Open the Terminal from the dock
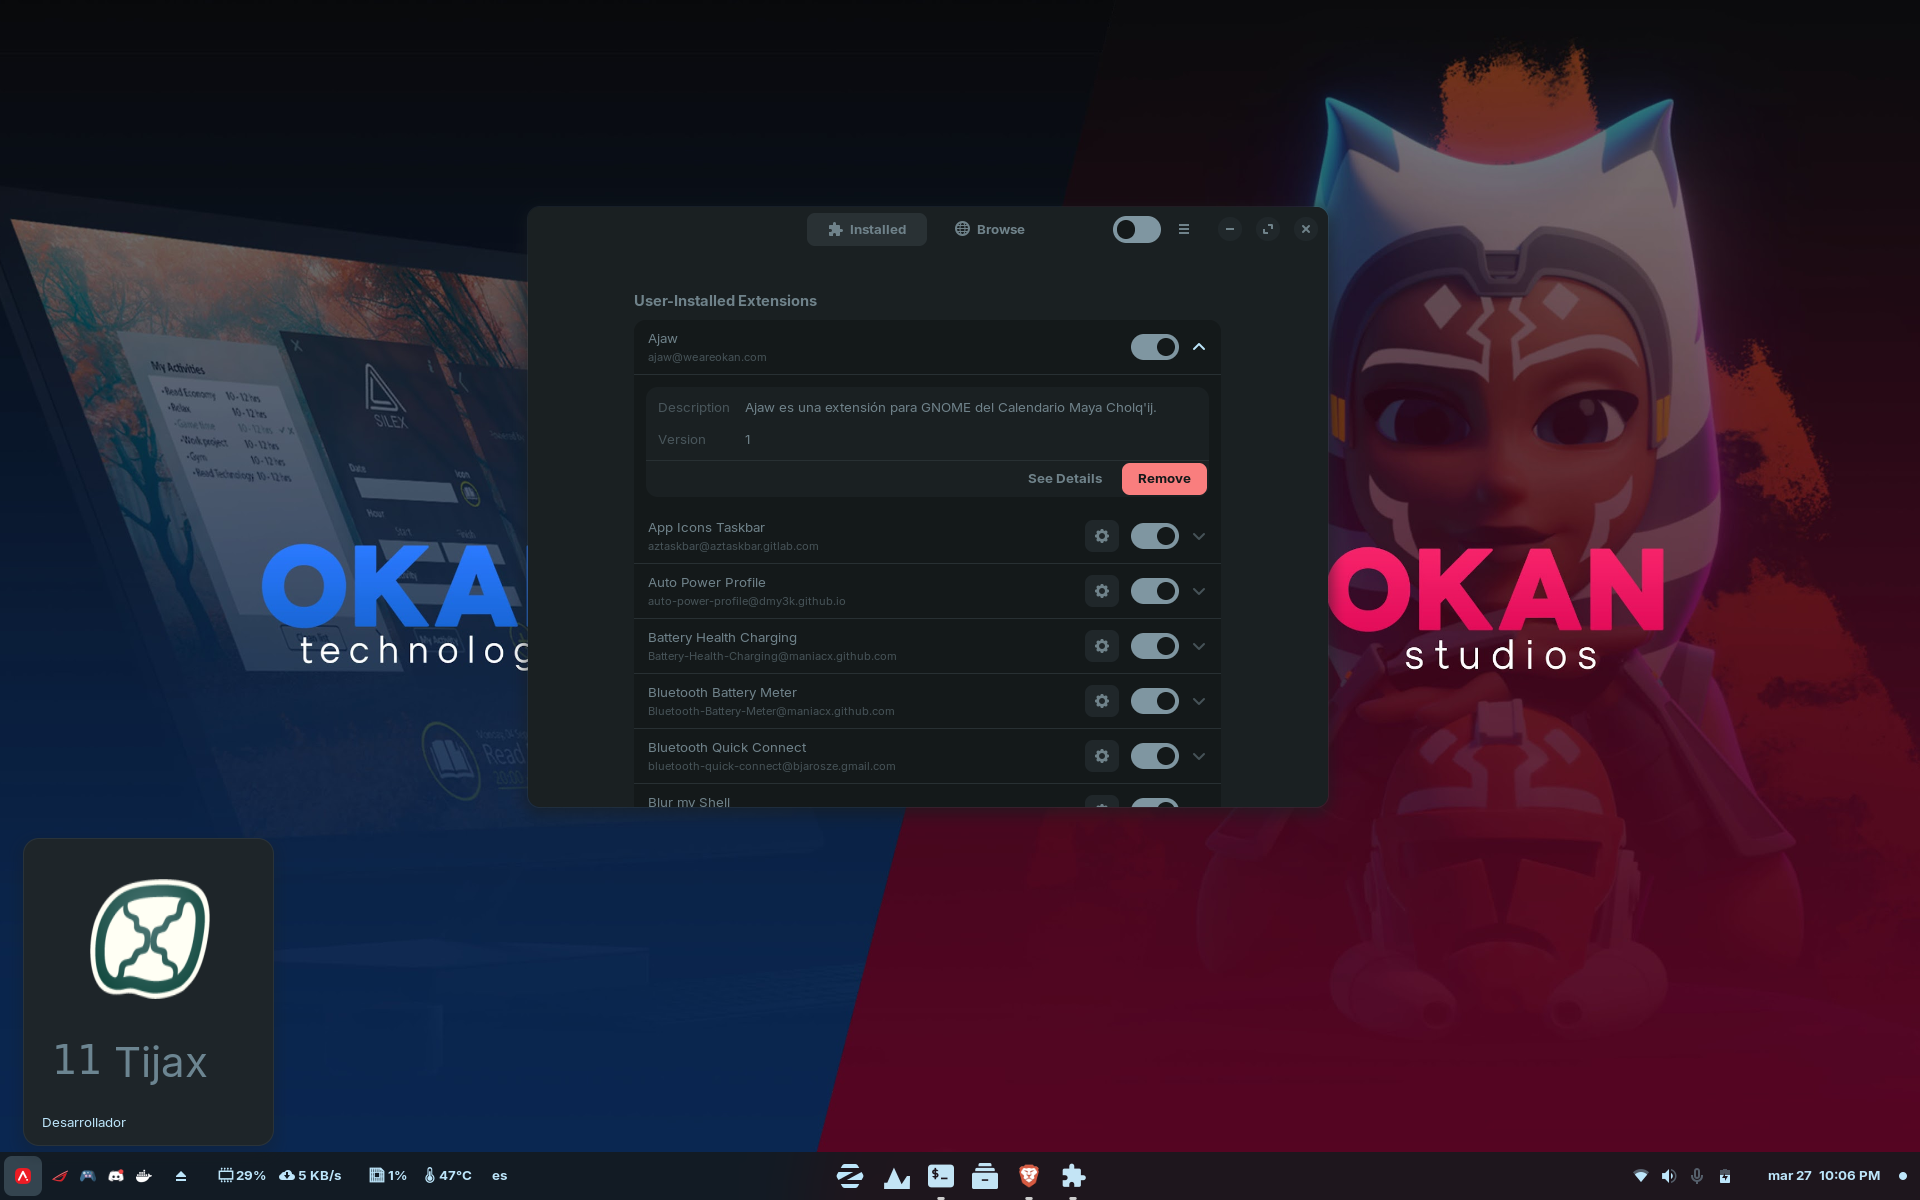Screen dimensions: 1920x1200 coord(941,1176)
